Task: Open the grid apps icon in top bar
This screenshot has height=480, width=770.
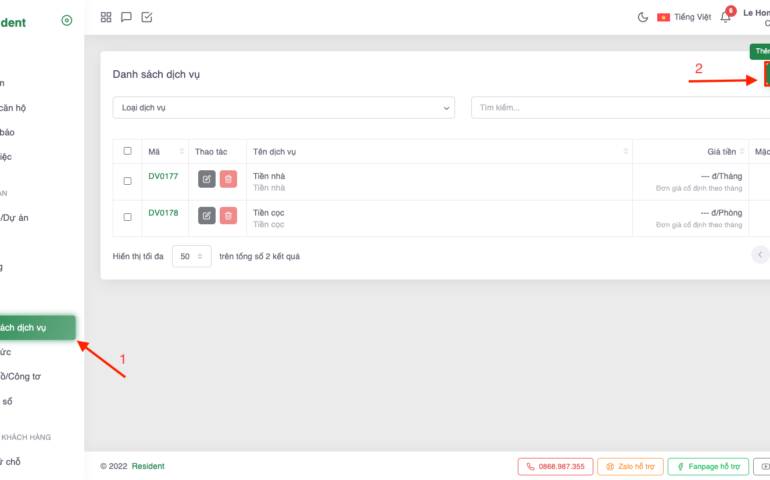Action: point(106,17)
